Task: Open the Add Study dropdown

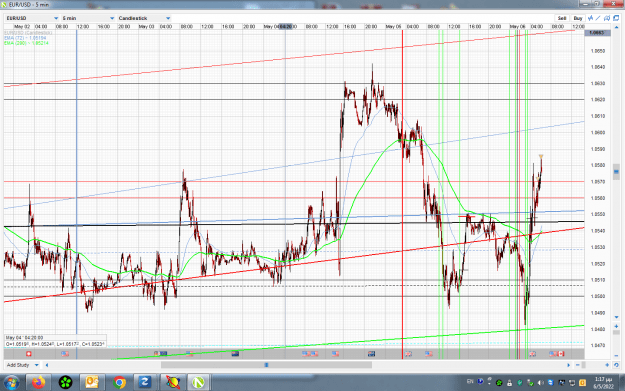Action: tap(22, 365)
